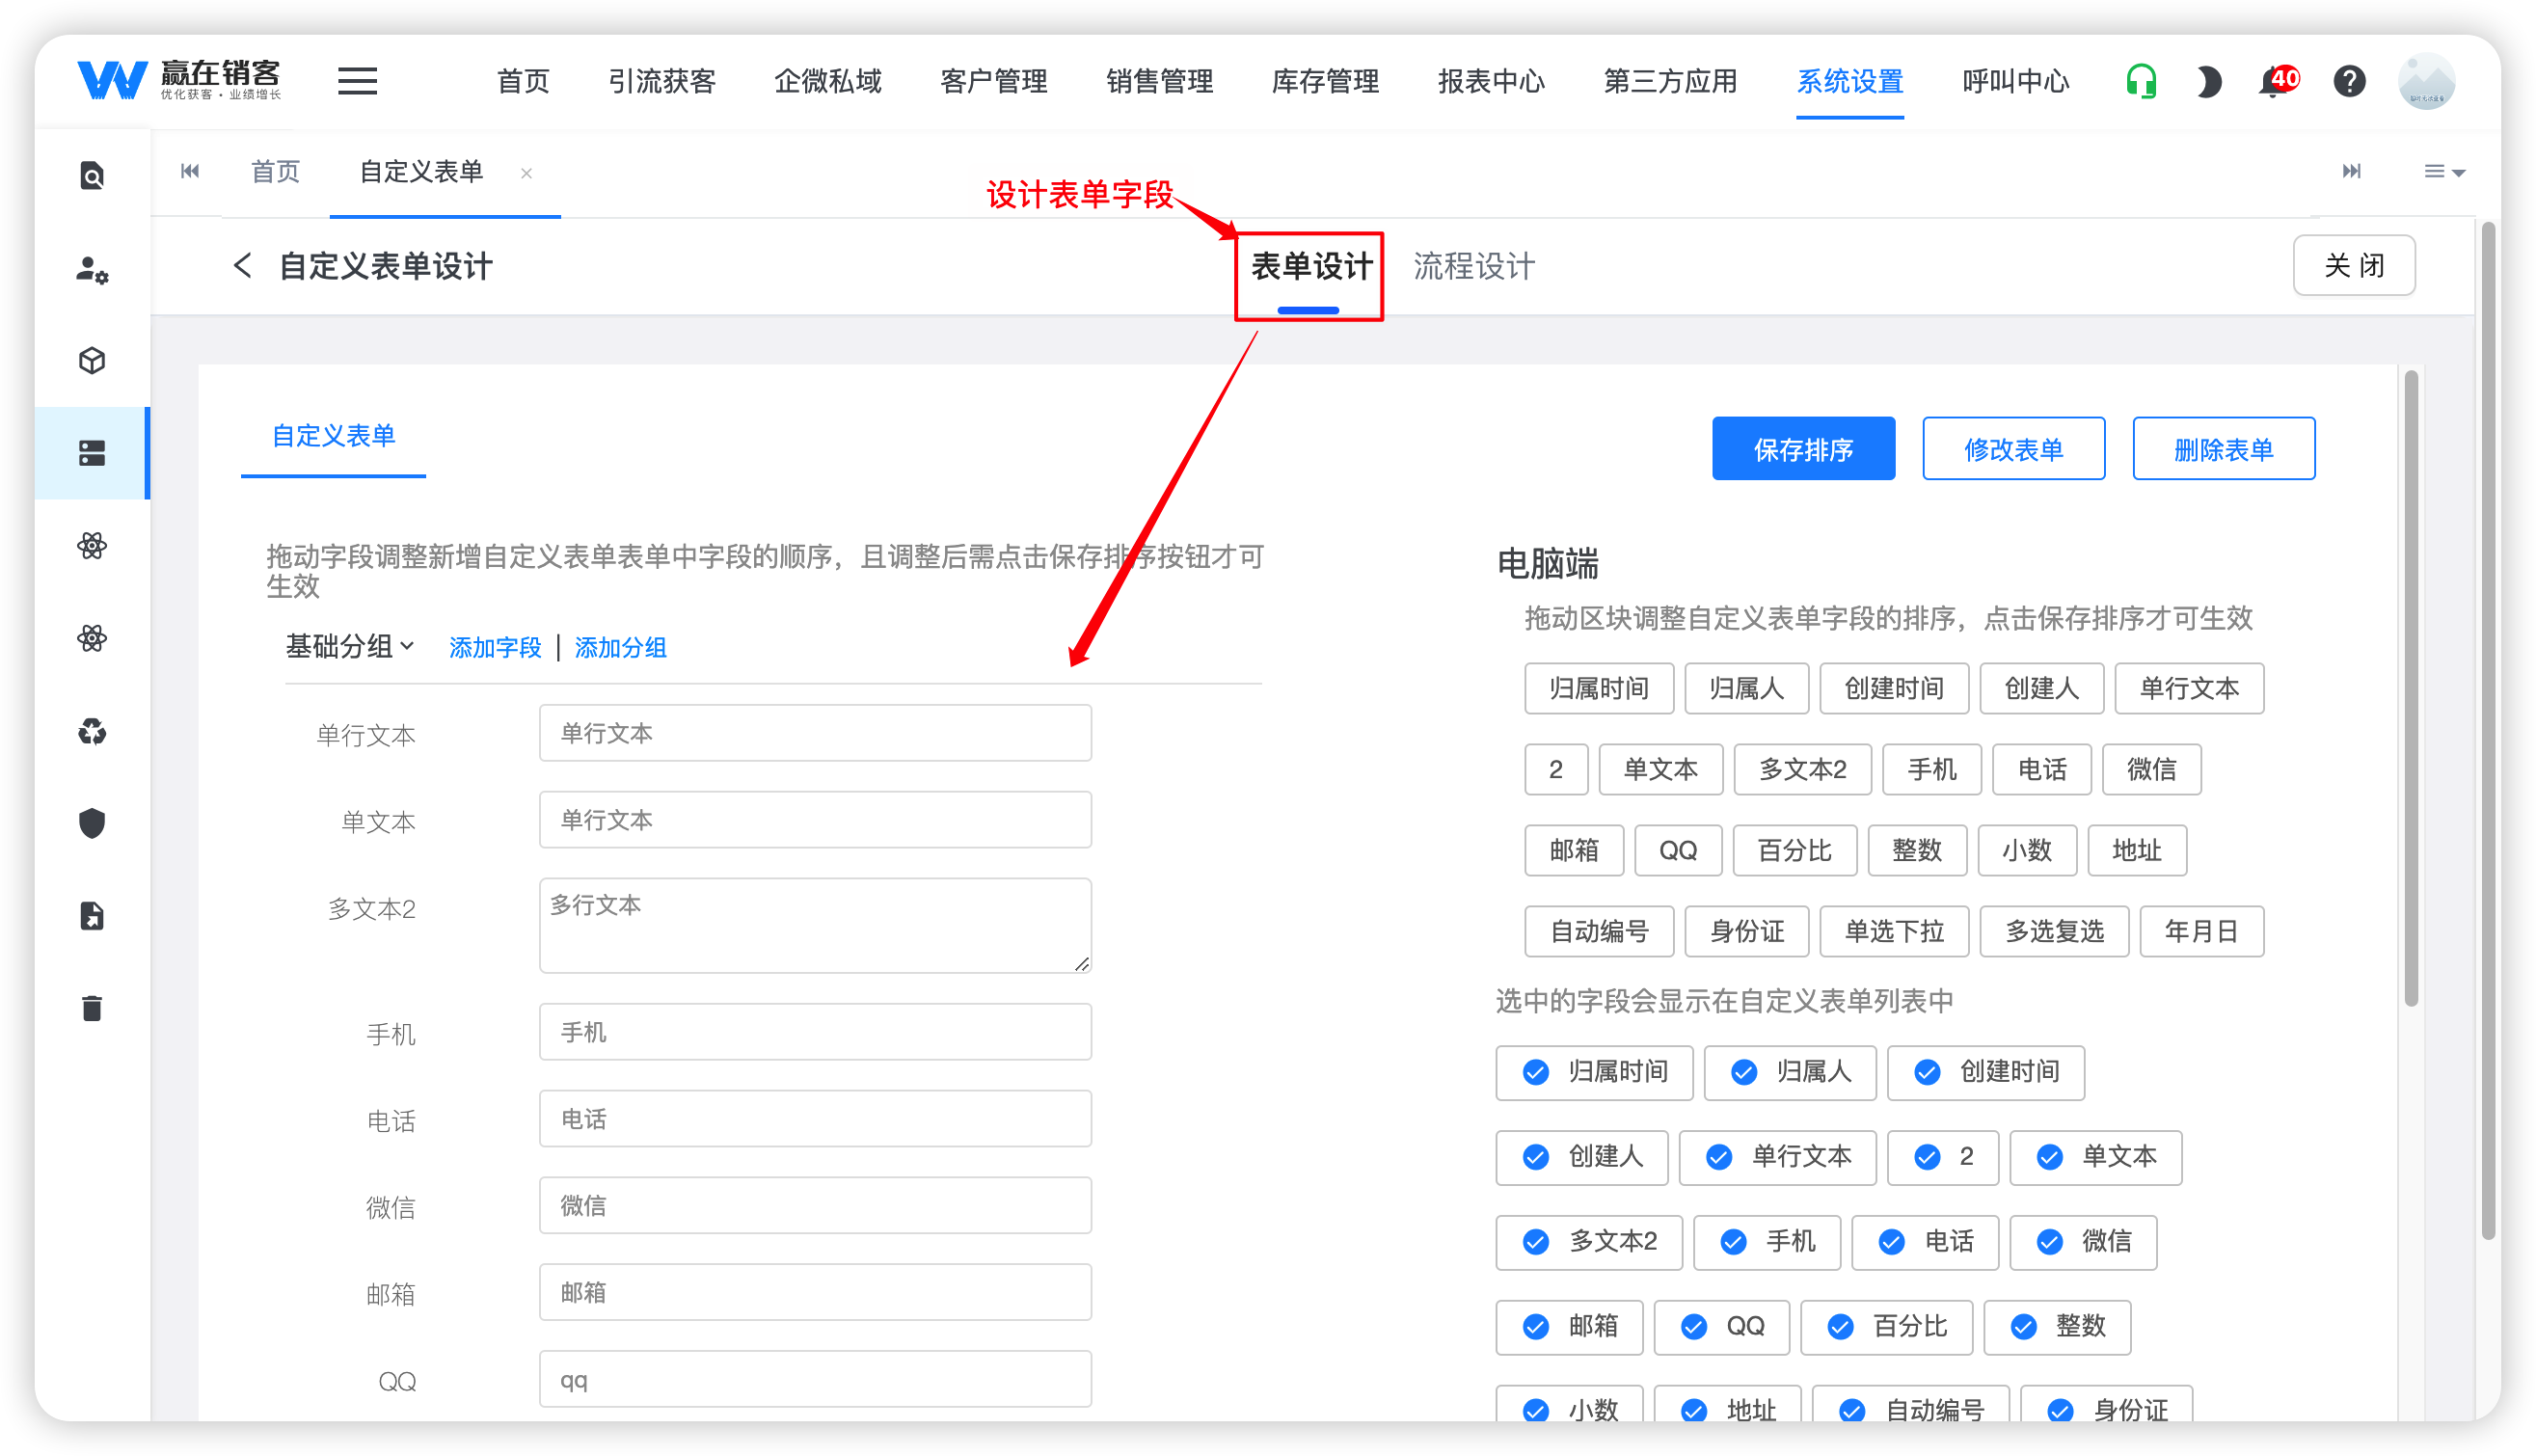The height and width of the screenshot is (1456, 2536).
Task: Click the help question mark icon
Action: pos(2349,81)
